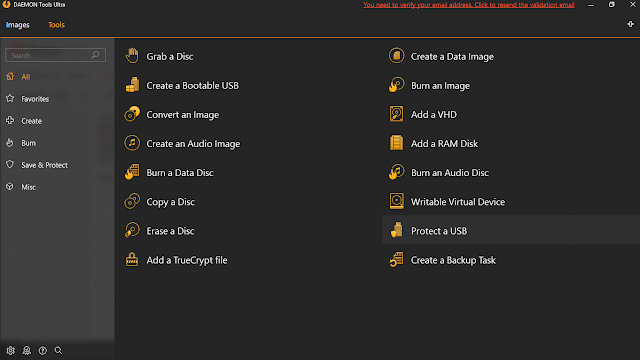Click the Grab a Disc hand icon
Screen dimensions: 640x360
tap(132, 56)
